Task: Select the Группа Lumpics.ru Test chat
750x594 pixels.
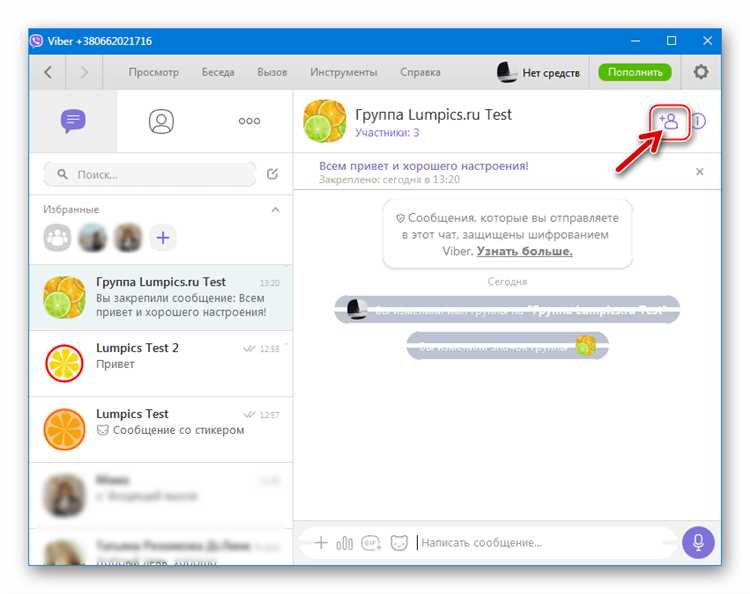Action: [x=161, y=297]
